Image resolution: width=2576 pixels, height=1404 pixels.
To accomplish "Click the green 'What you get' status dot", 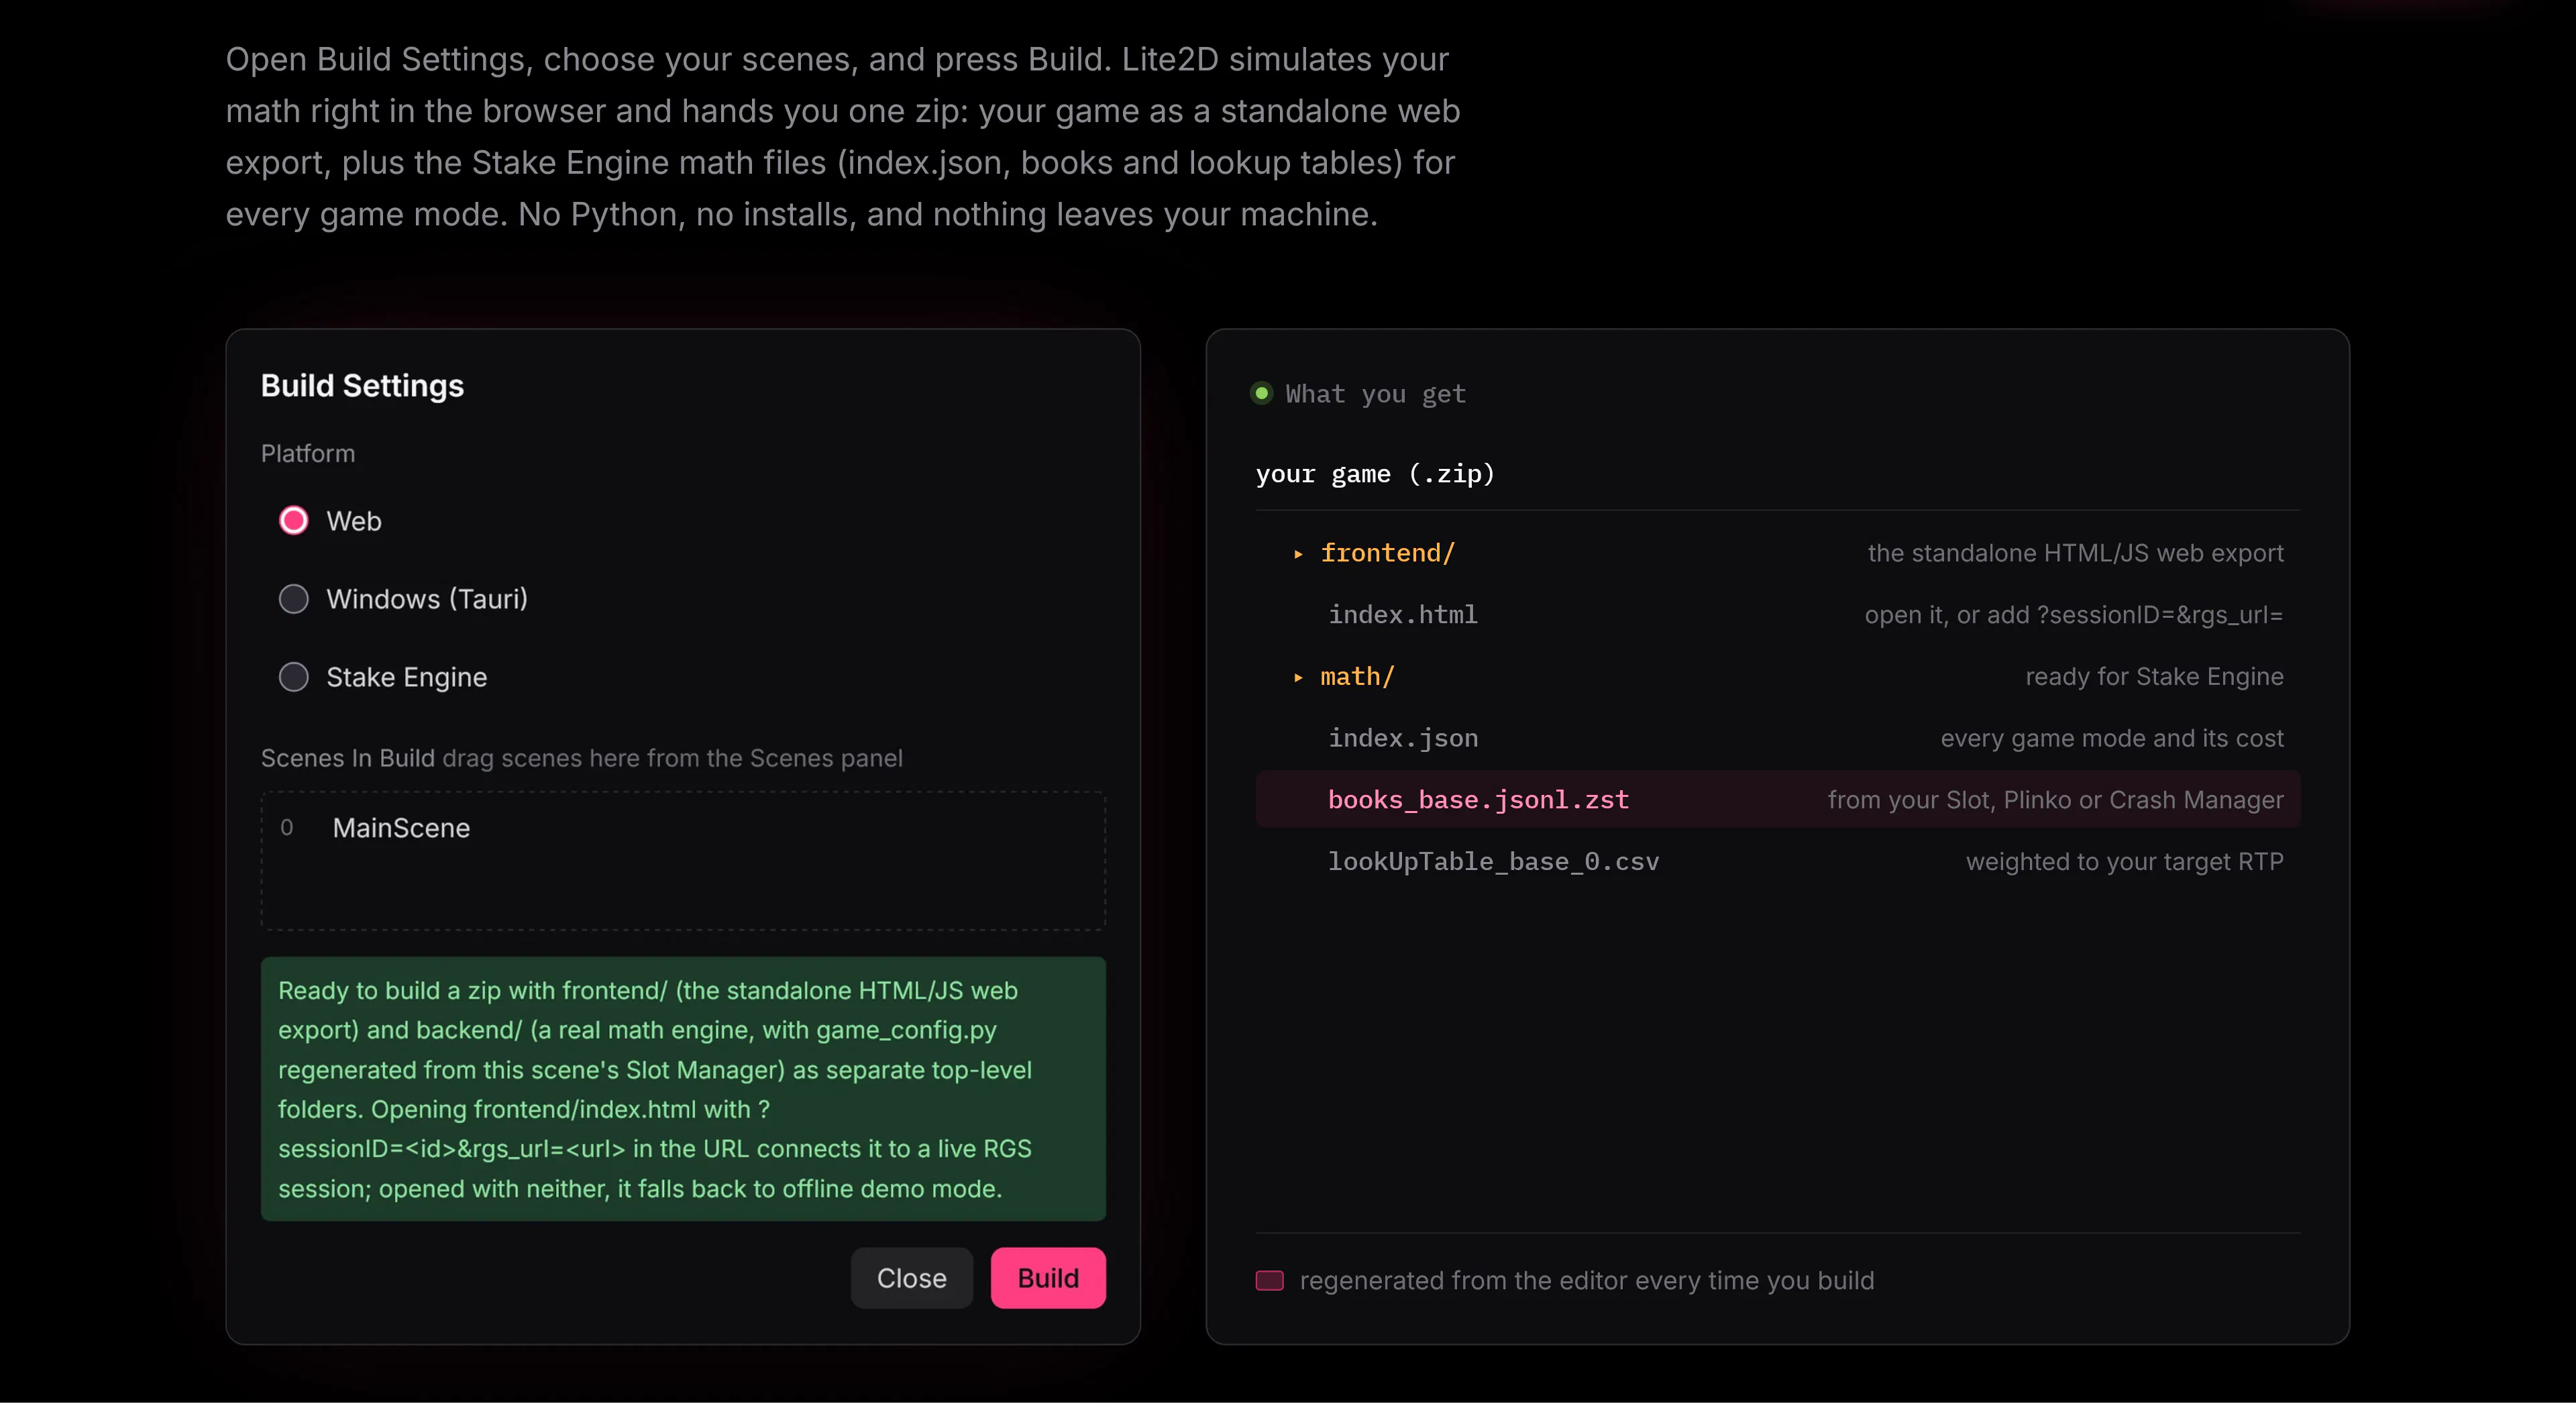I will (x=1262, y=393).
